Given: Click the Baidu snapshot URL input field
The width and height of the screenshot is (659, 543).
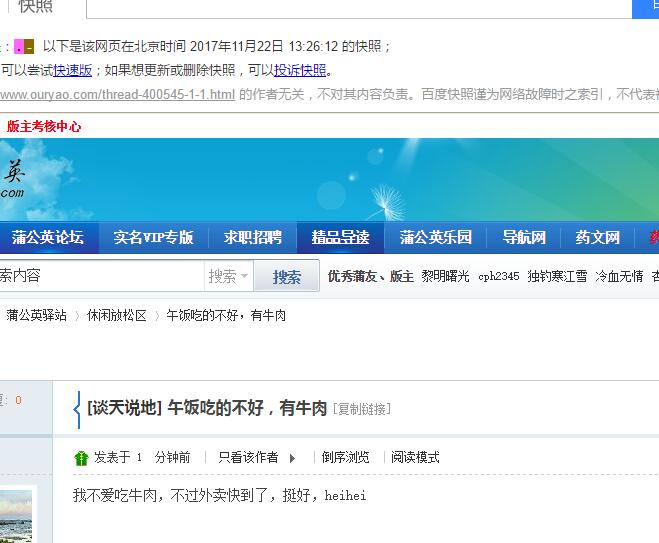Looking at the screenshot, I should coord(359,8).
